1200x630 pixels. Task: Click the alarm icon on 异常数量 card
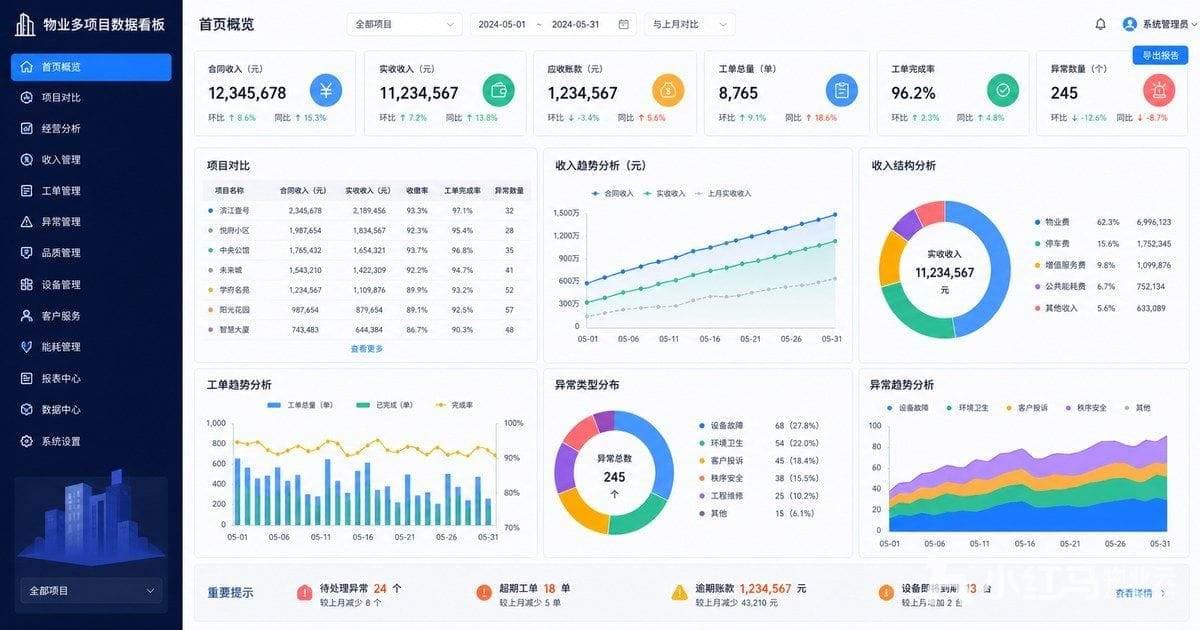[x=1159, y=90]
